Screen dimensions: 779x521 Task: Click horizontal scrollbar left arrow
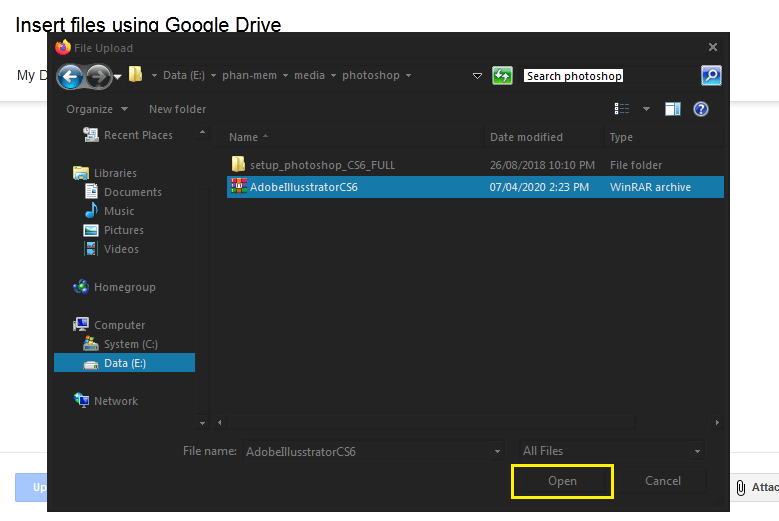click(220, 423)
